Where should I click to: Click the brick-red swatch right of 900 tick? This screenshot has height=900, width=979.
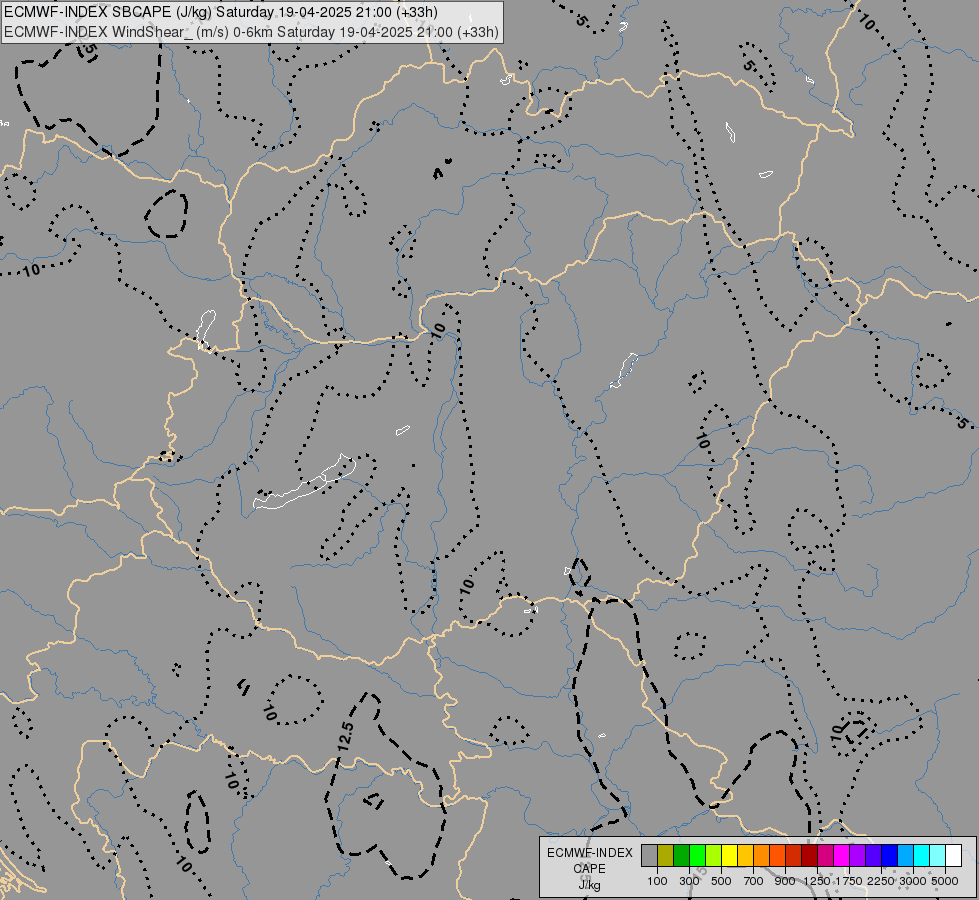794,856
